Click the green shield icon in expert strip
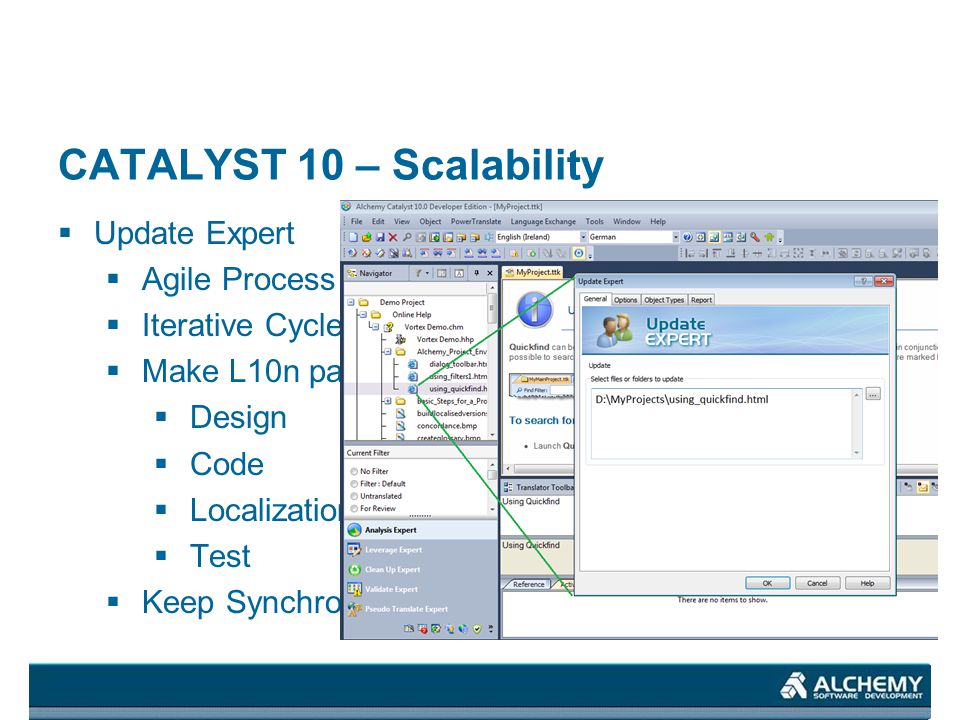Viewport: 960px width, 720px height. click(x=477, y=629)
